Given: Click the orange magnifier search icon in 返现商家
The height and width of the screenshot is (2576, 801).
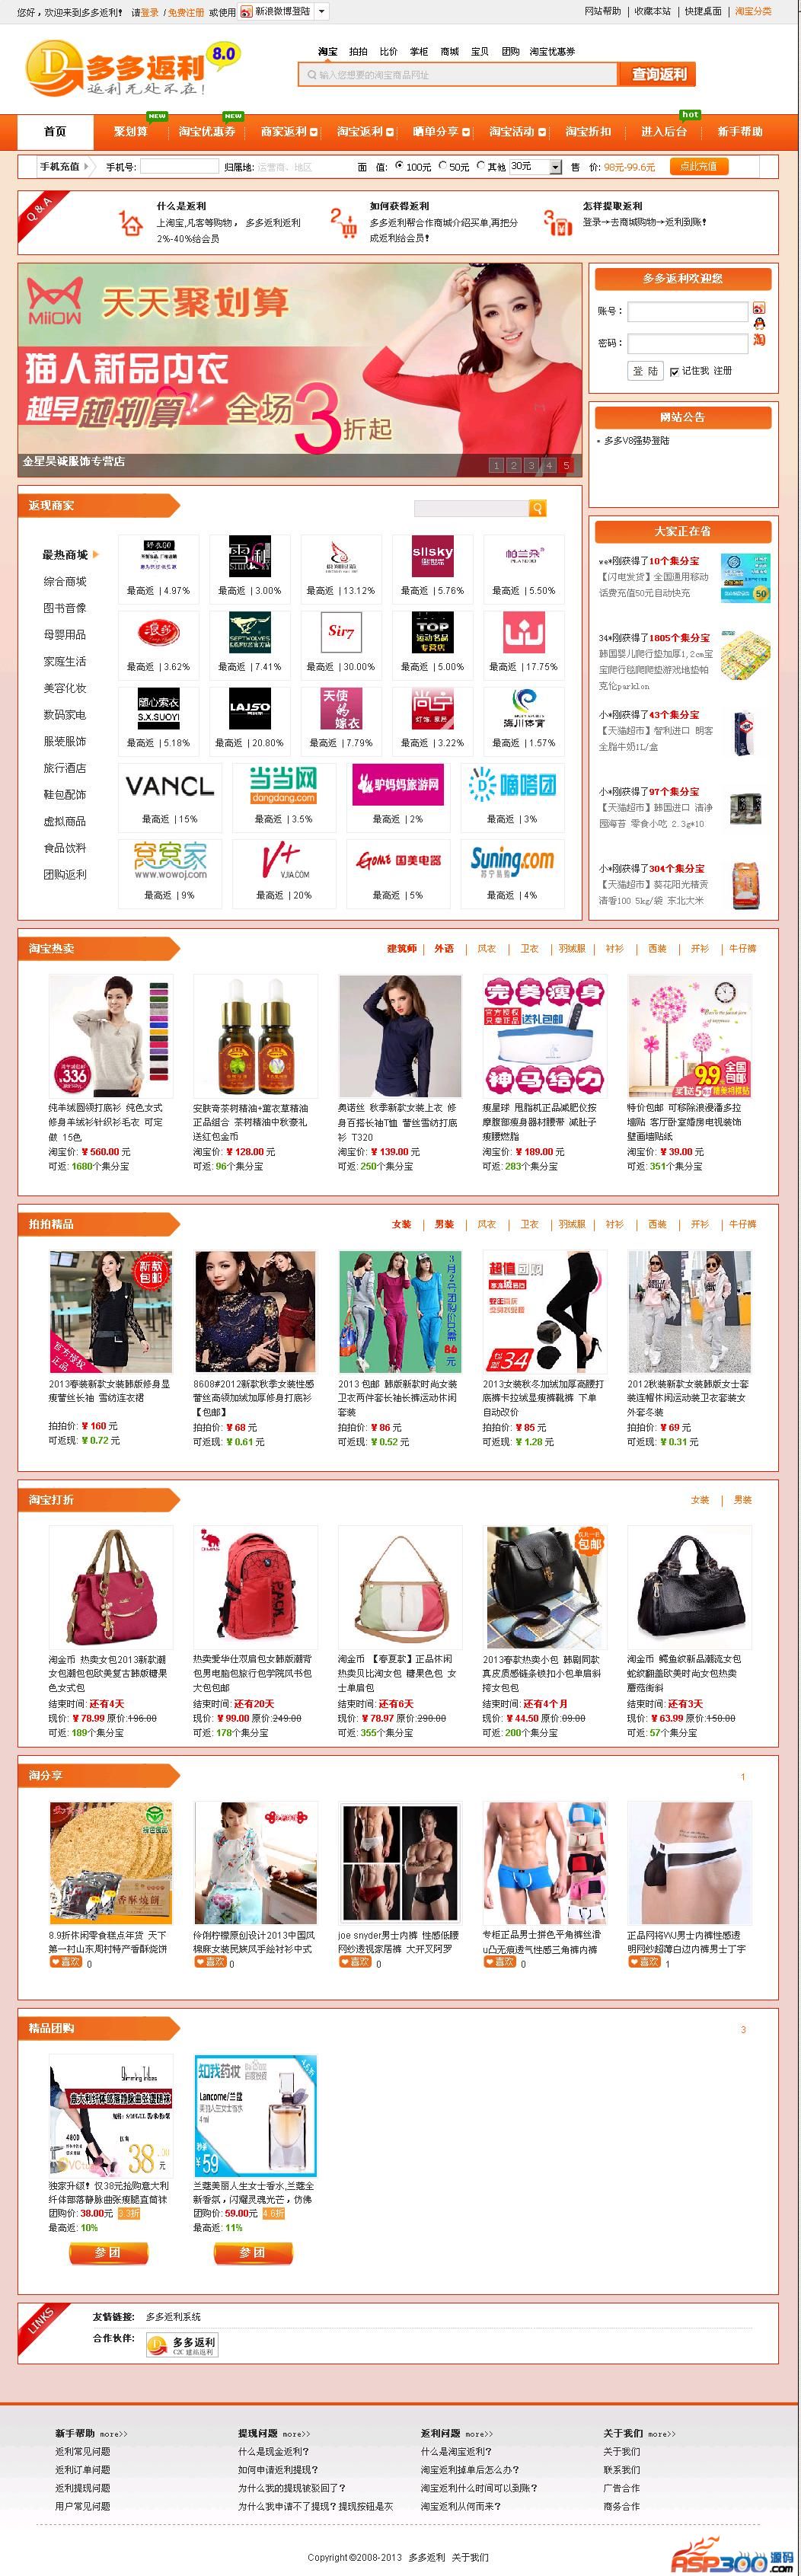Looking at the screenshot, I should (537, 508).
